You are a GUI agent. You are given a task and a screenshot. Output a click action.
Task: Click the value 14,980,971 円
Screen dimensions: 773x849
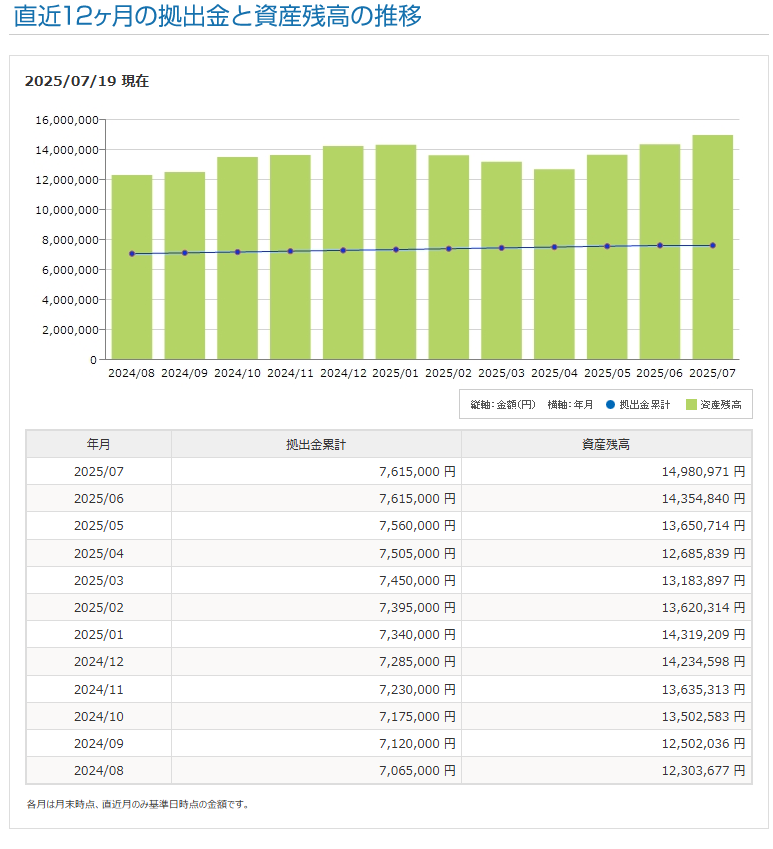(703, 472)
